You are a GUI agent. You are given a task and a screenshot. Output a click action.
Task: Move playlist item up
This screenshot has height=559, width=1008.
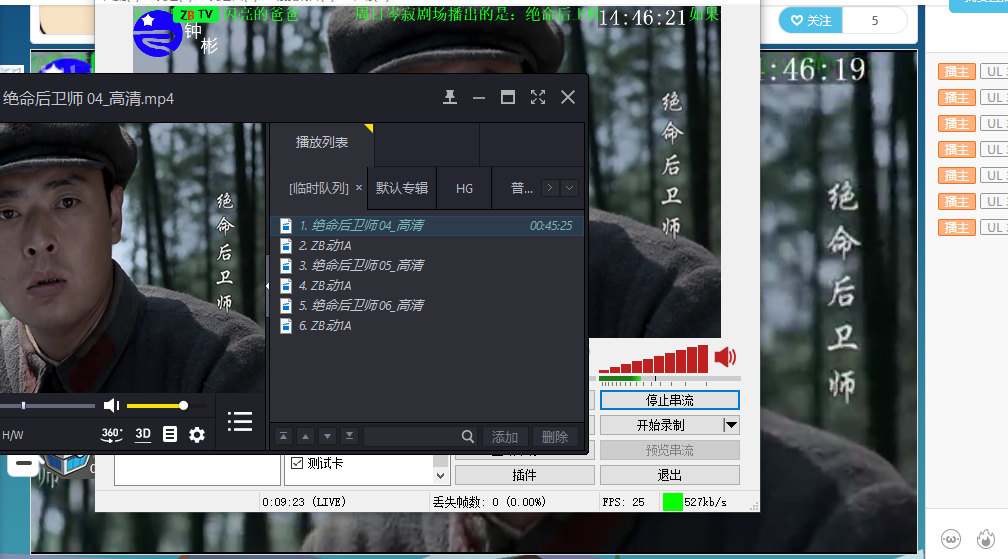click(x=305, y=436)
